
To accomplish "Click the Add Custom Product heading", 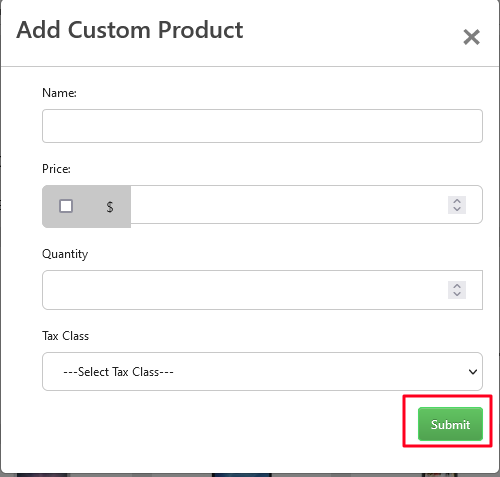I will [x=130, y=30].
